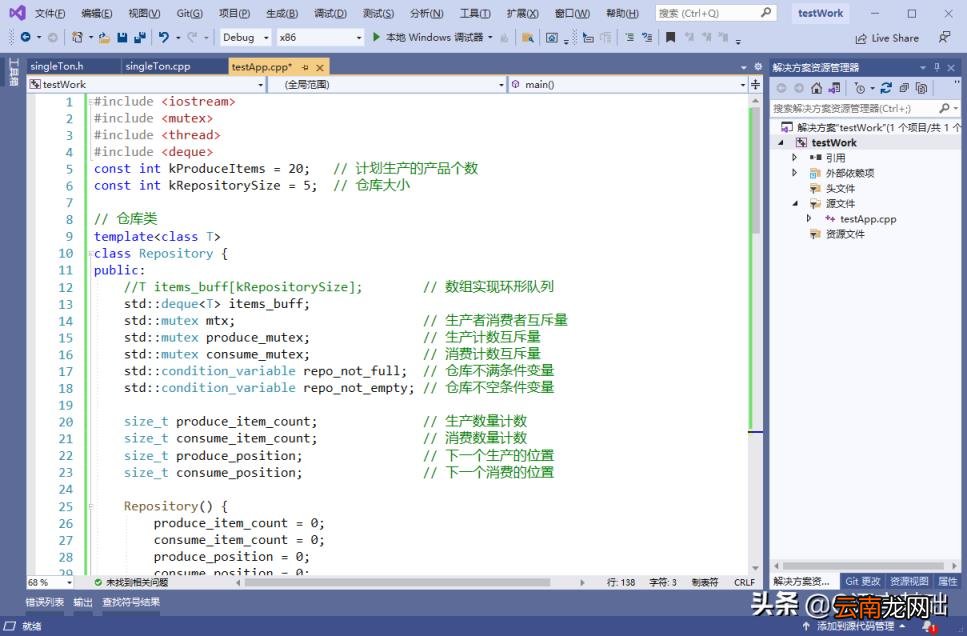Click the Open File folder icon
This screenshot has width=967, height=636.
coord(104,38)
